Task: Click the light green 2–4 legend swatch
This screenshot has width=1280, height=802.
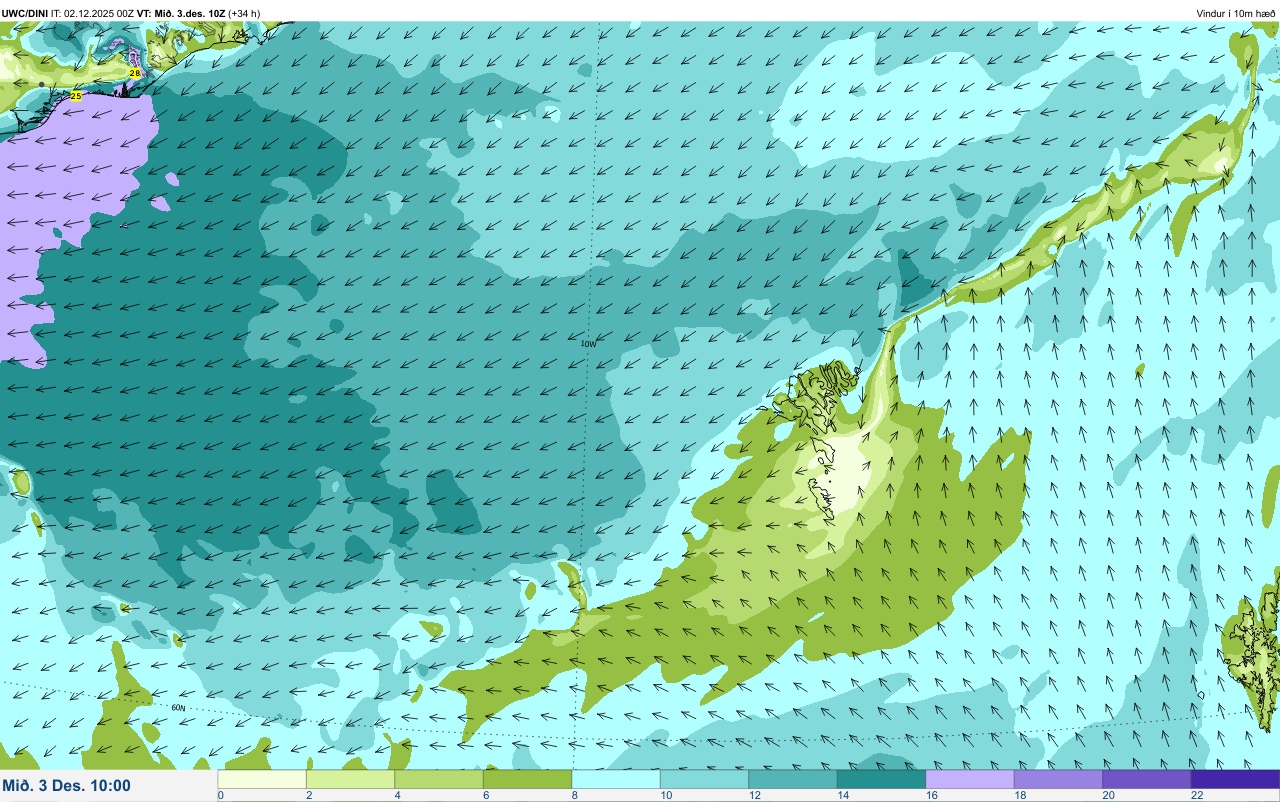Action: point(350,779)
